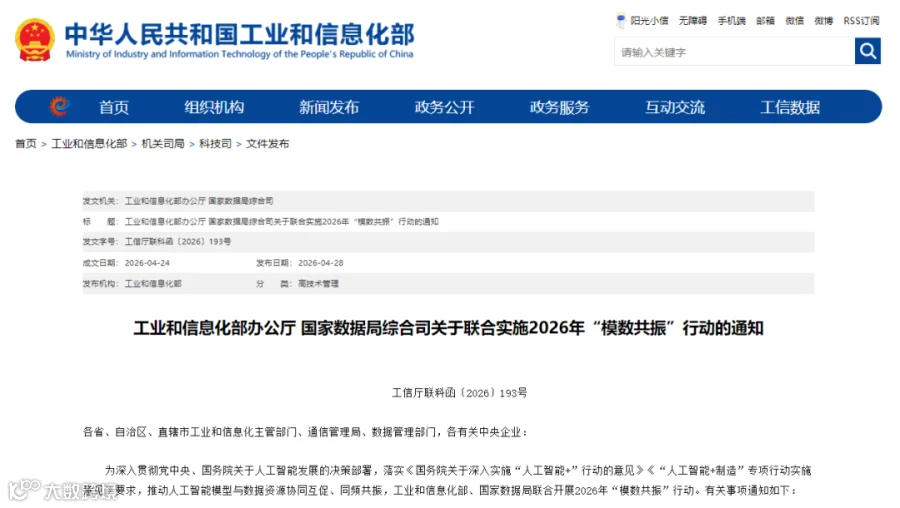The width and height of the screenshot is (900, 508).
Task: Open the 新闻发布 navigation menu item
Action: [x=329, y=107]
